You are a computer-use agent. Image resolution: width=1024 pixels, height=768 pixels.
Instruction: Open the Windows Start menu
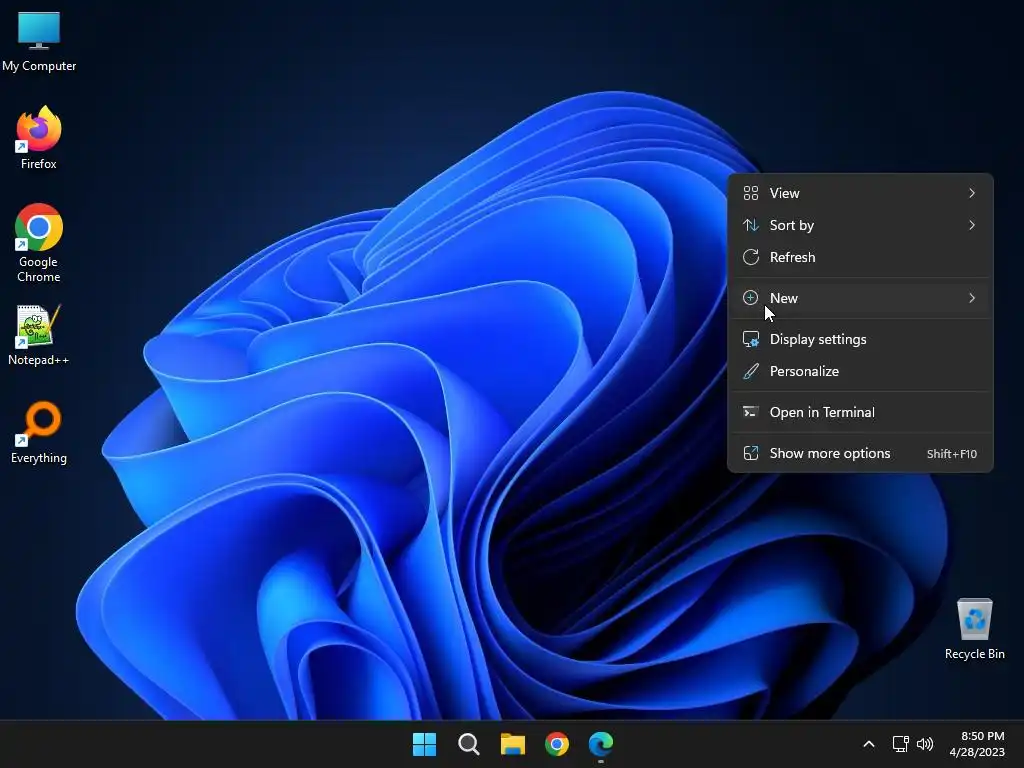point(424,744)
